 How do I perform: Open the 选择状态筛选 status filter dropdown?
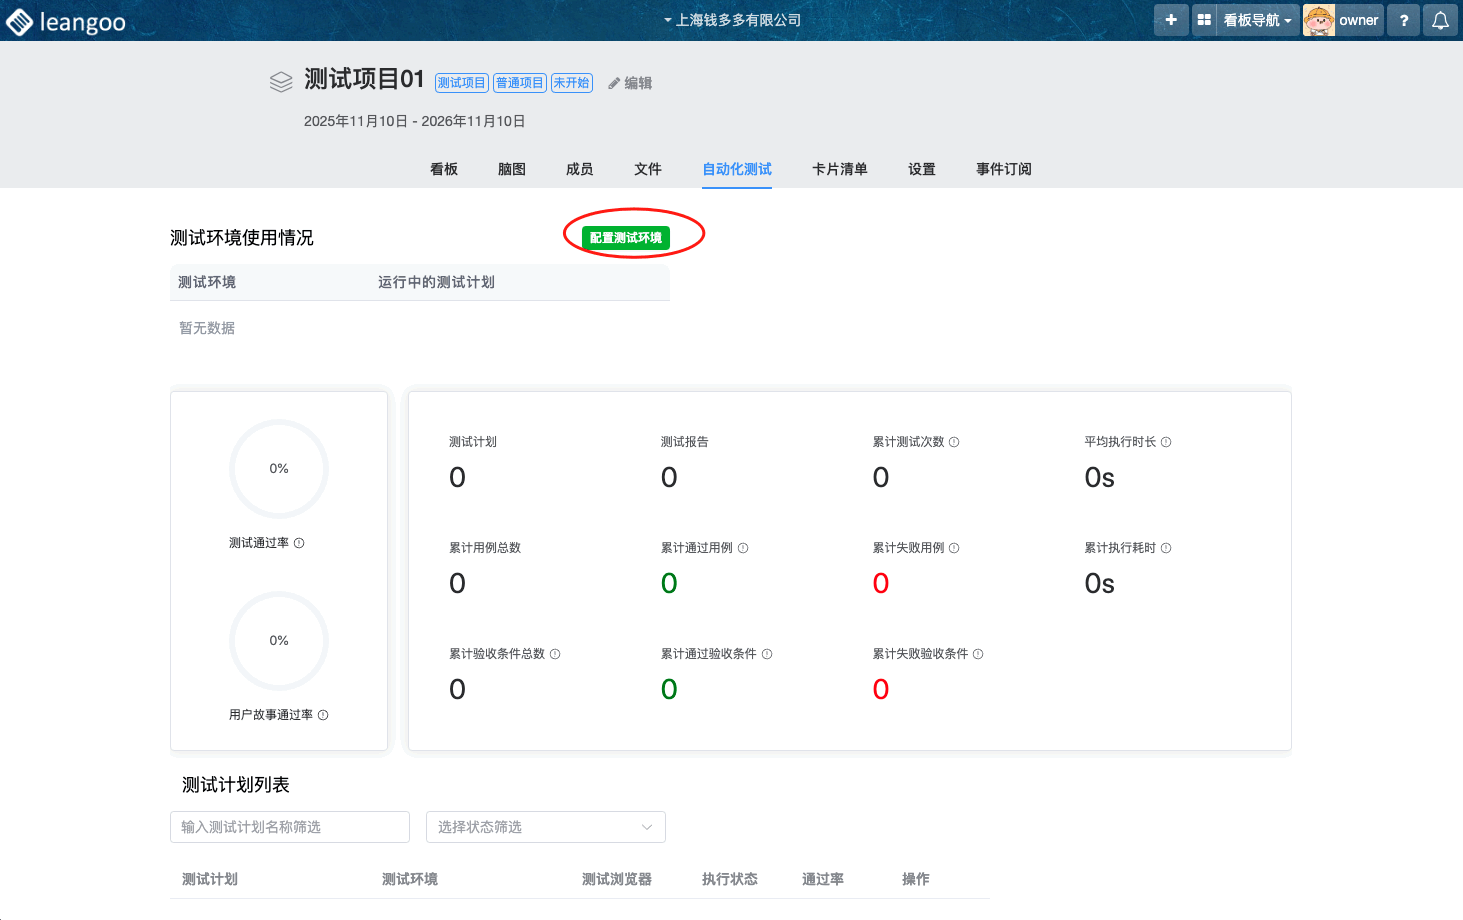tap(545, 827)
